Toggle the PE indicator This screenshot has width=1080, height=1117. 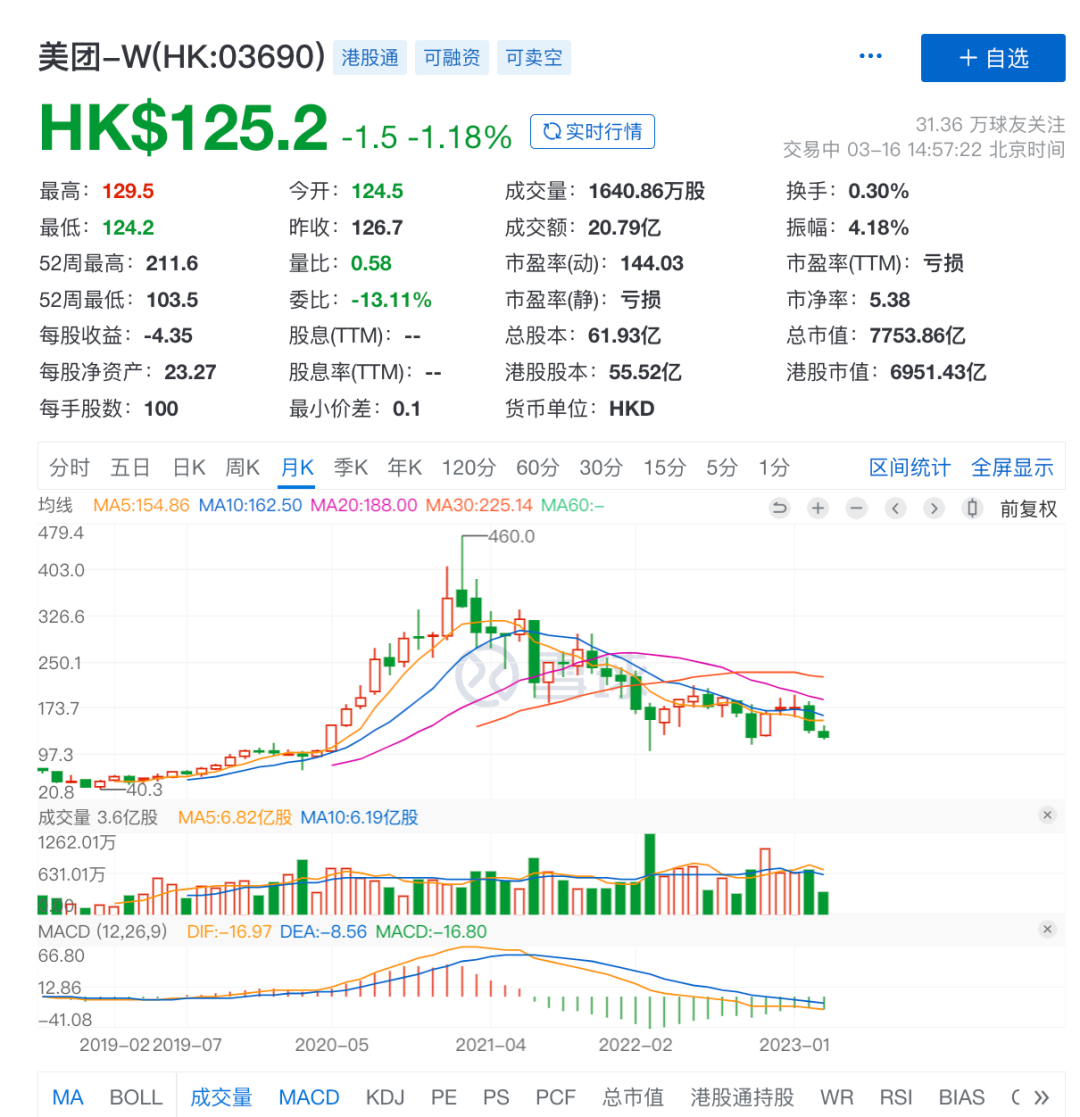[444, 1097]
